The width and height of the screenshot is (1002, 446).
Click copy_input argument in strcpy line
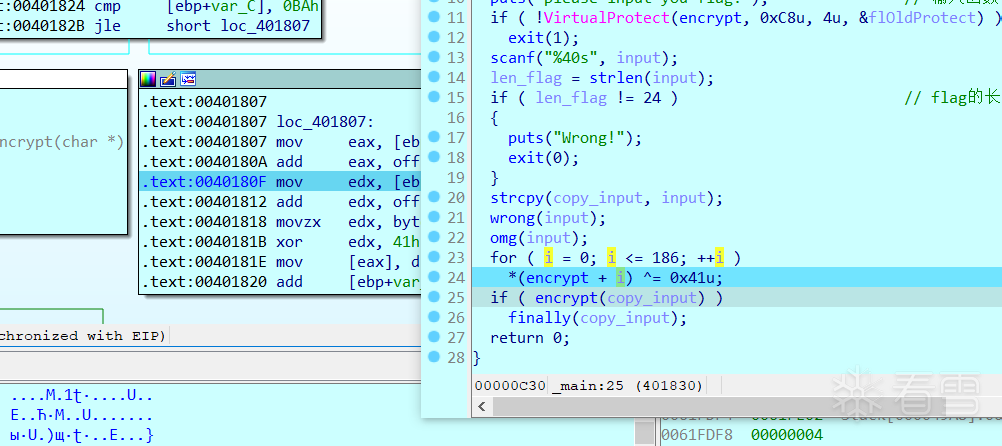[x=598, y=198]
